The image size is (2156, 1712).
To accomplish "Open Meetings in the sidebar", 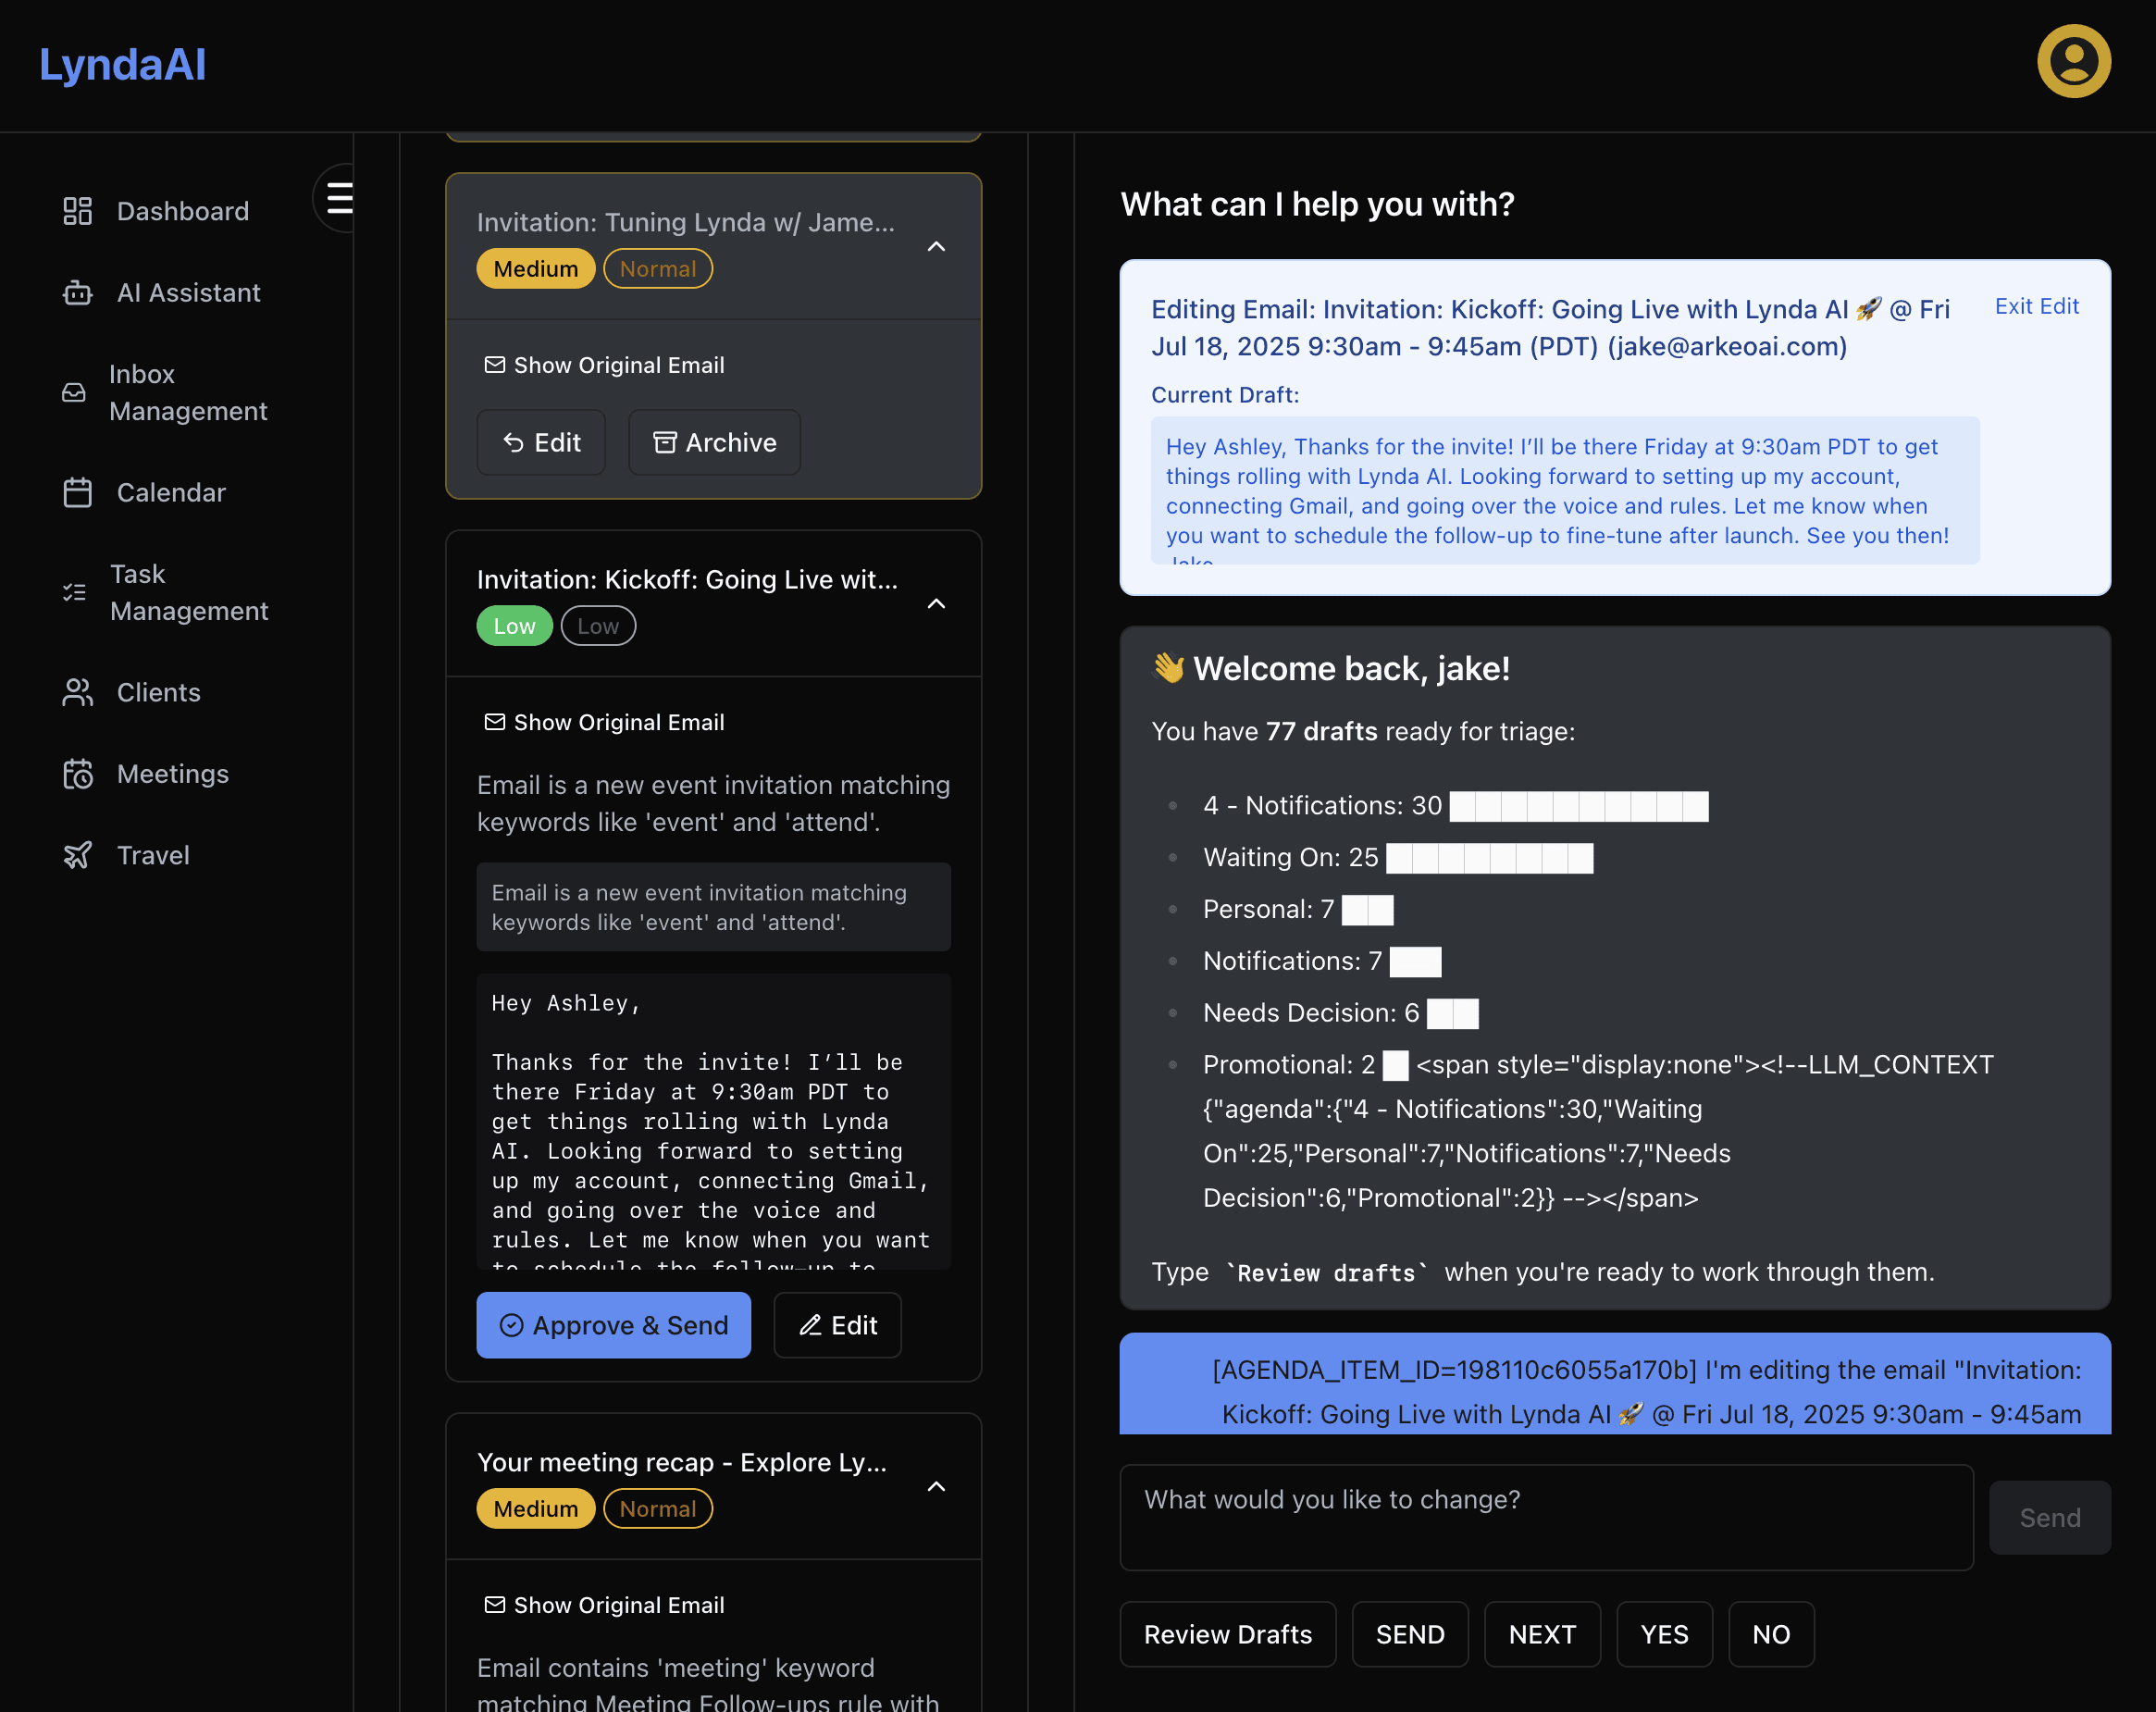I will (172, 774).
